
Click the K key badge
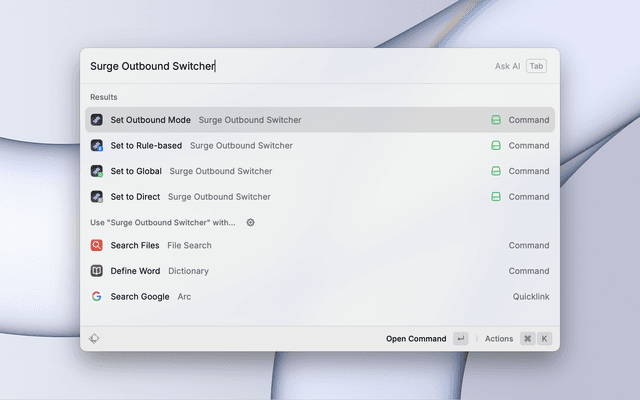[x=544, y=339]
